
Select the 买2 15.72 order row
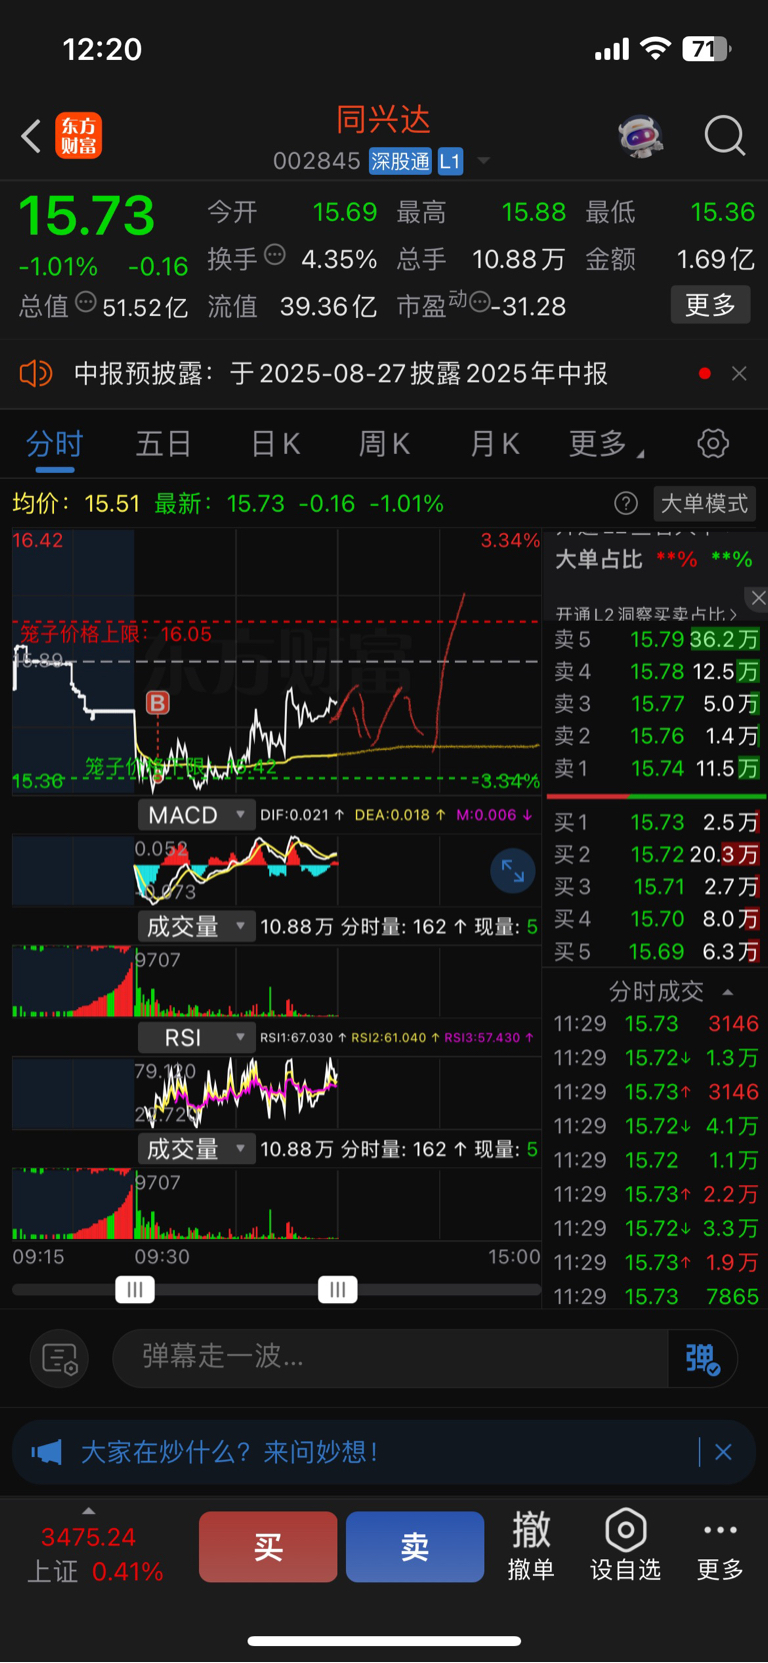[x=656, y=854]
